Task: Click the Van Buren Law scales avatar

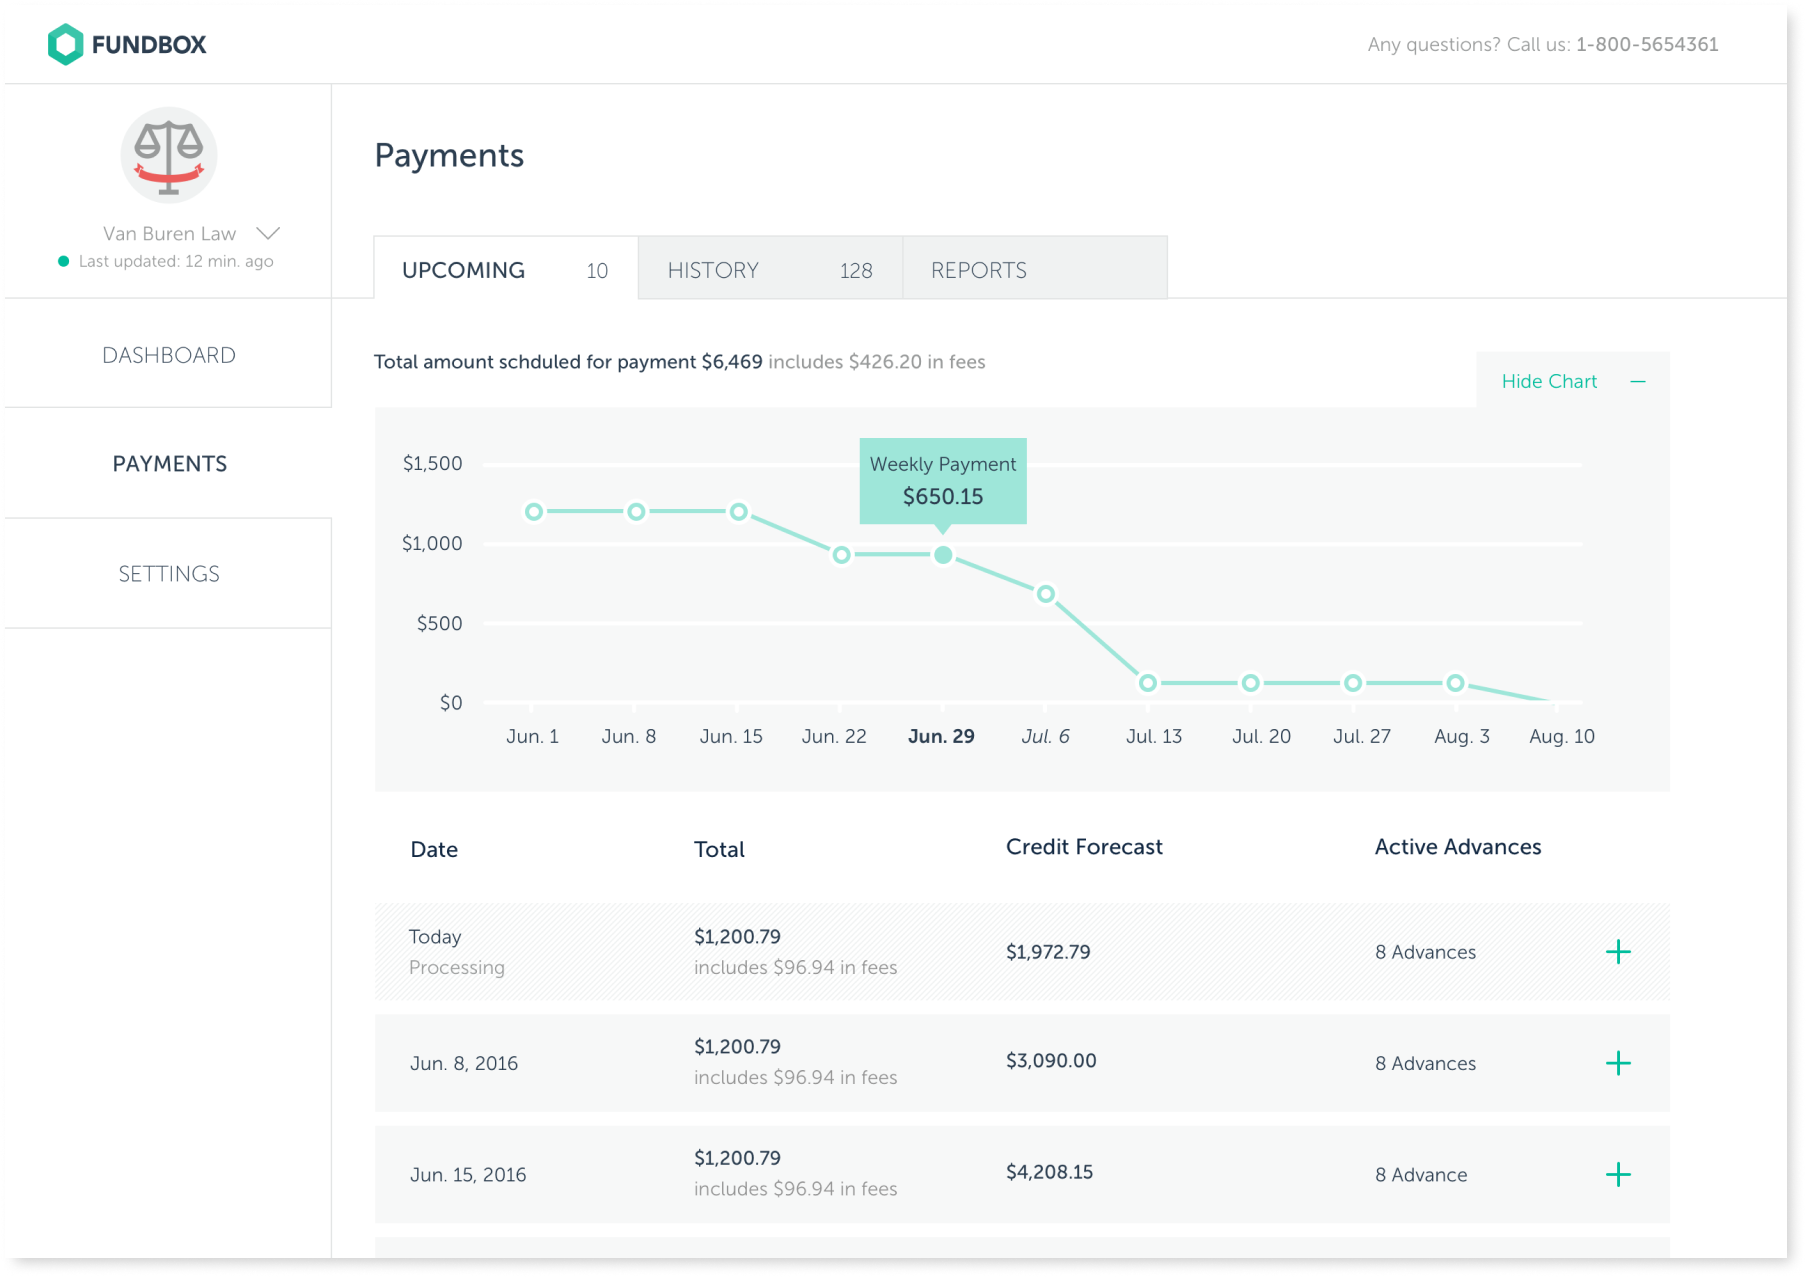Action: (169, 156)
